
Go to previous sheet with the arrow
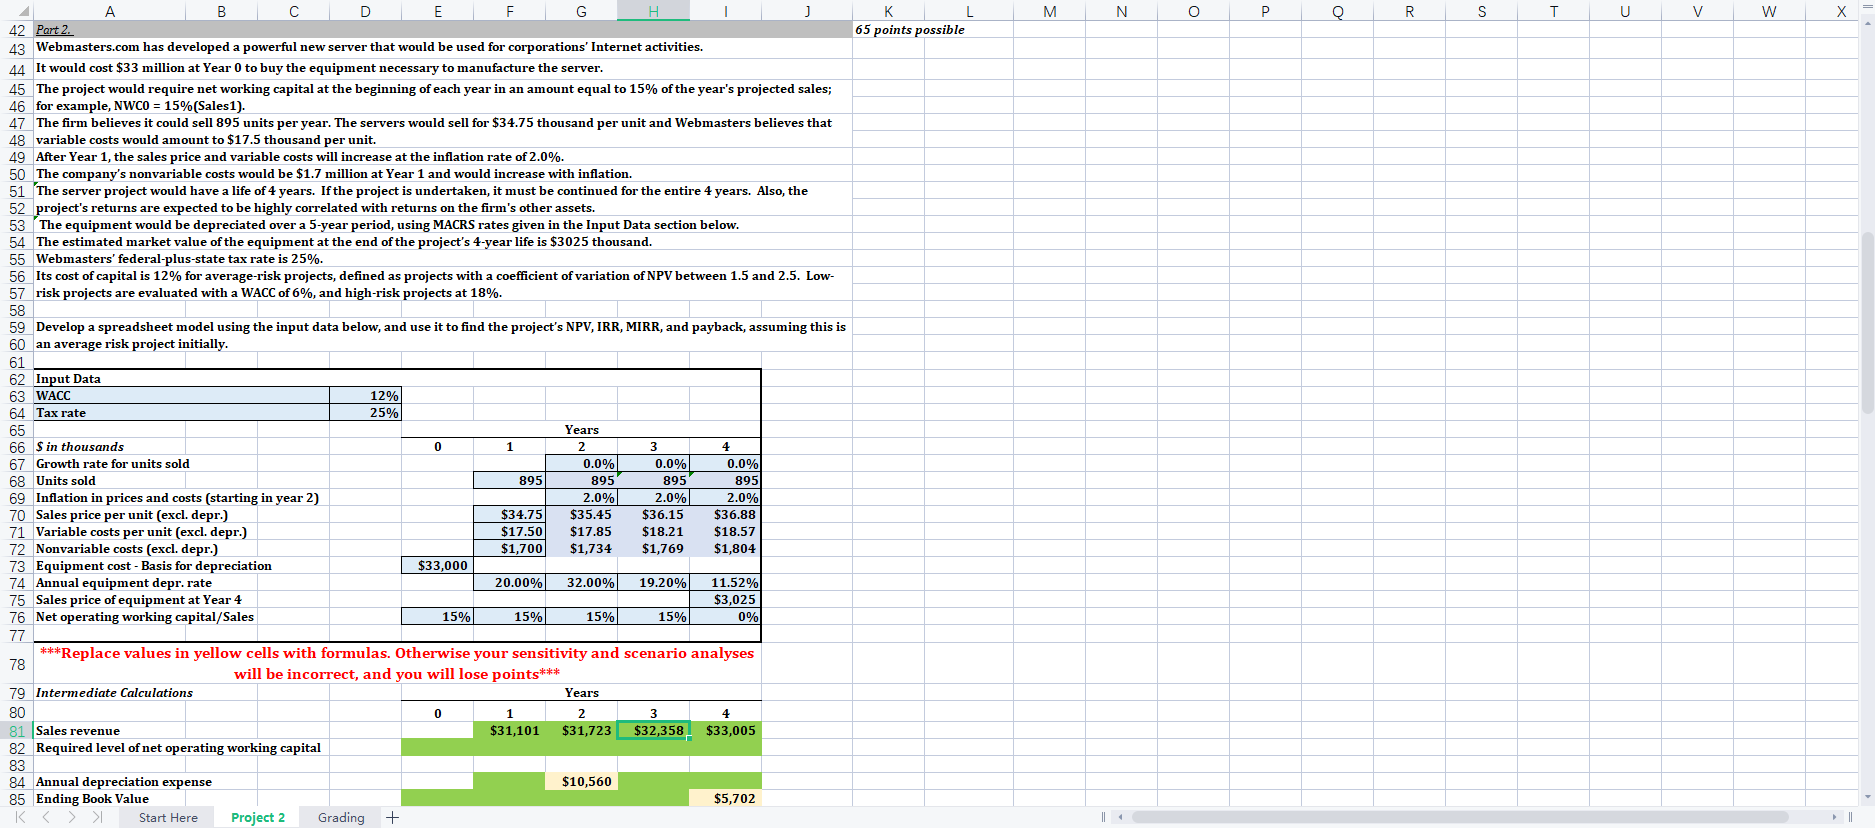click(x=45, y=817)
